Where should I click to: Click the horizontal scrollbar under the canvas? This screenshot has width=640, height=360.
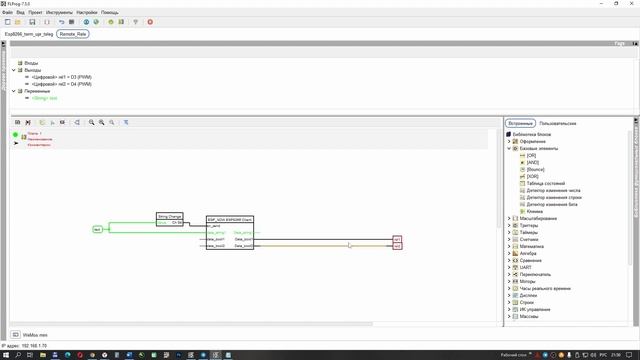click(192, 324)
